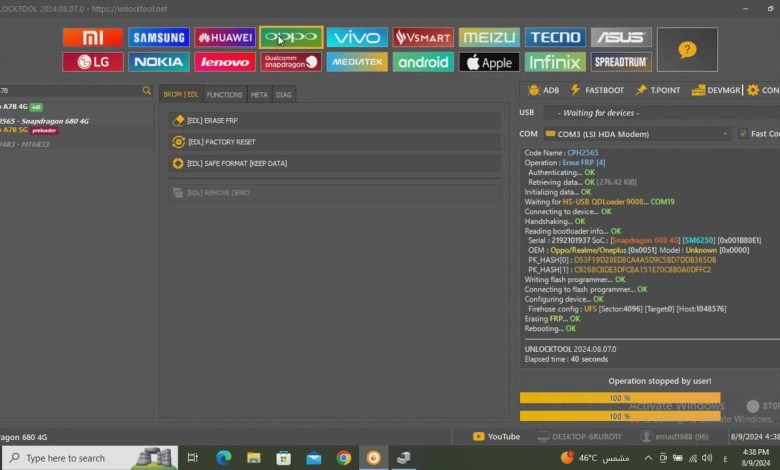Image resolution: width=780 pixels, height=470 pixels.
Task: Switch to the FUNCTIONS tab
Action: [x=224, y=95]
